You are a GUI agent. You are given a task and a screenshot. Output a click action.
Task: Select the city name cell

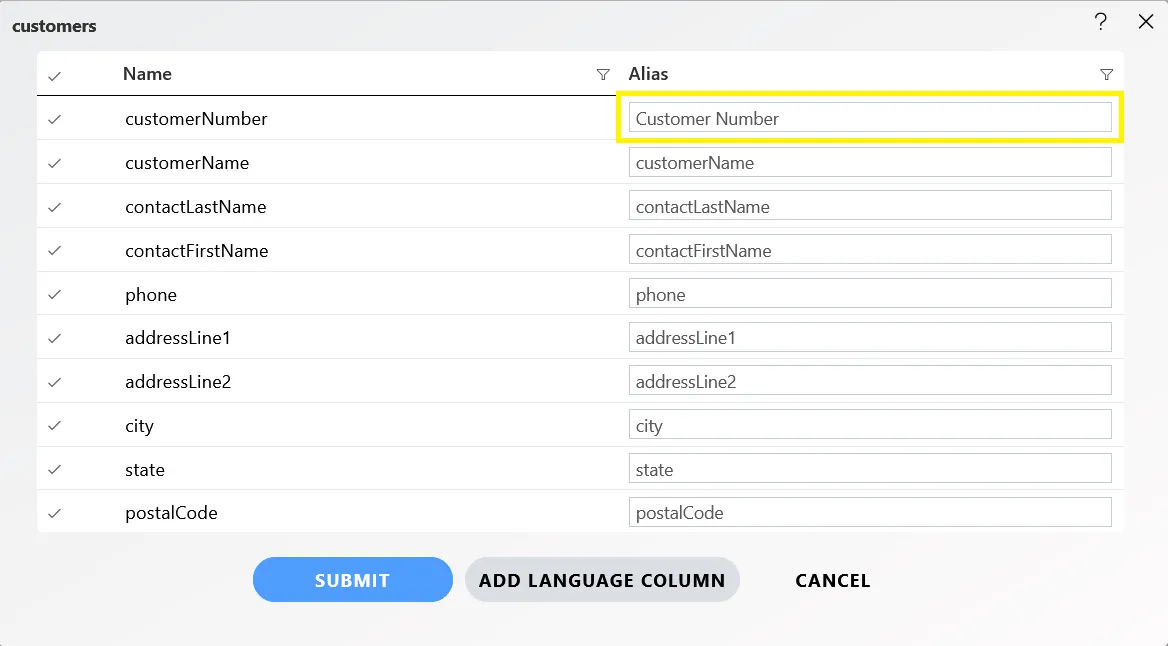pos(139,425)
